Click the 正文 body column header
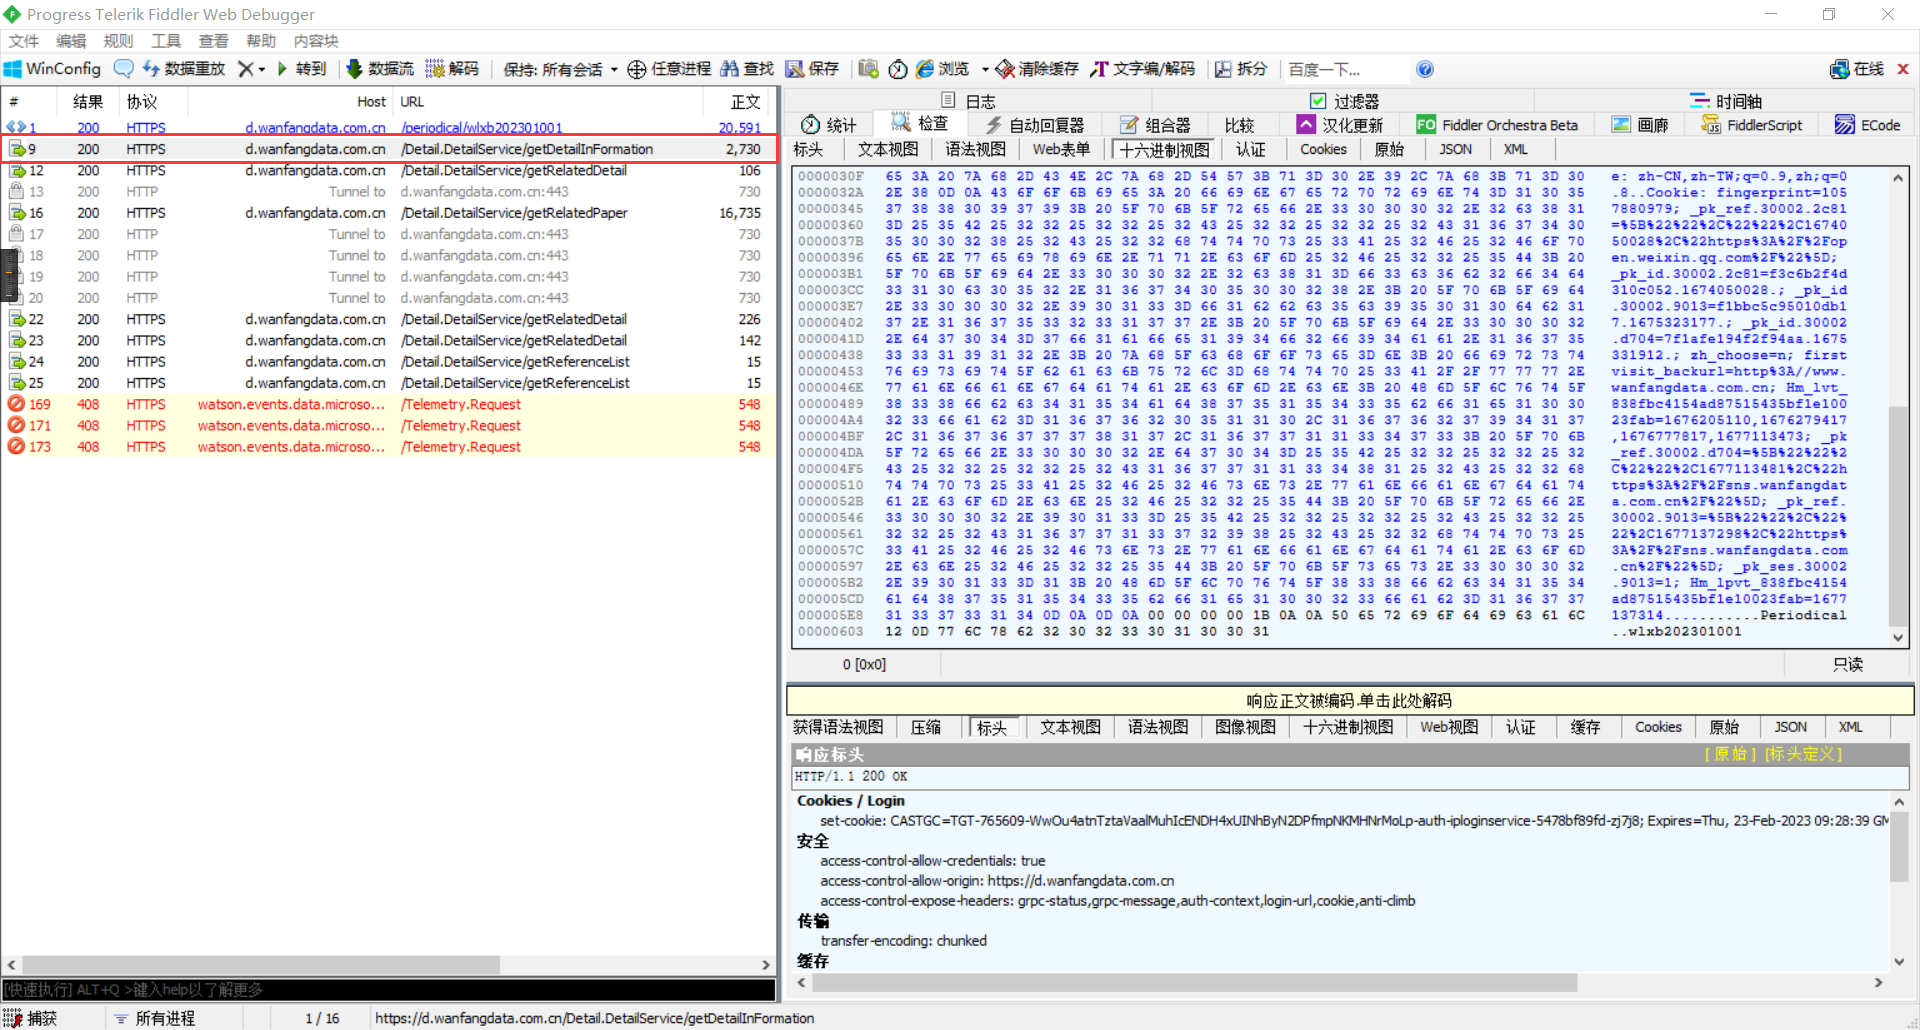The image size is (1920, 1030). click(737, 101)
